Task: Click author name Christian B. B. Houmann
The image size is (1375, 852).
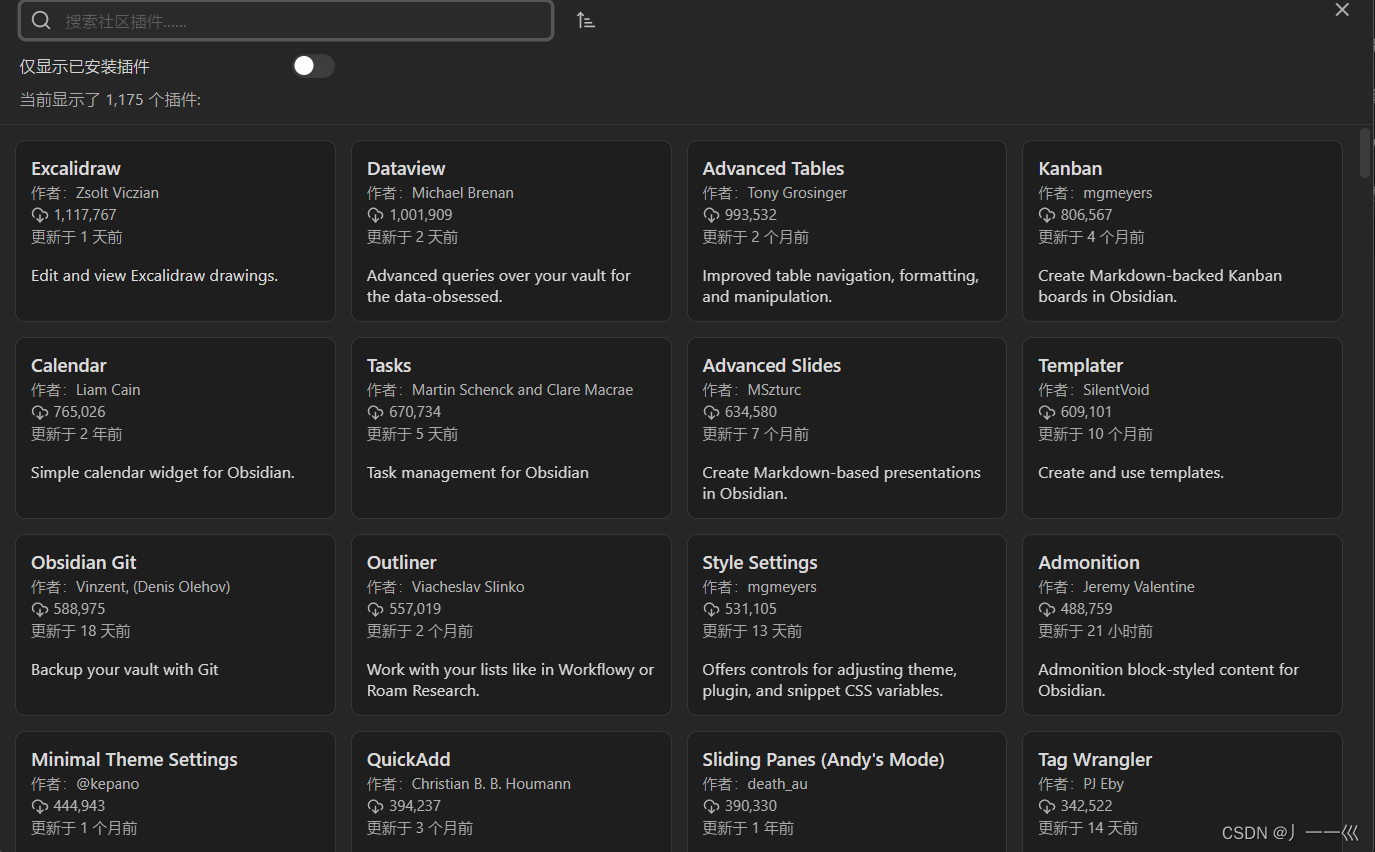Action: click(491, 784)
